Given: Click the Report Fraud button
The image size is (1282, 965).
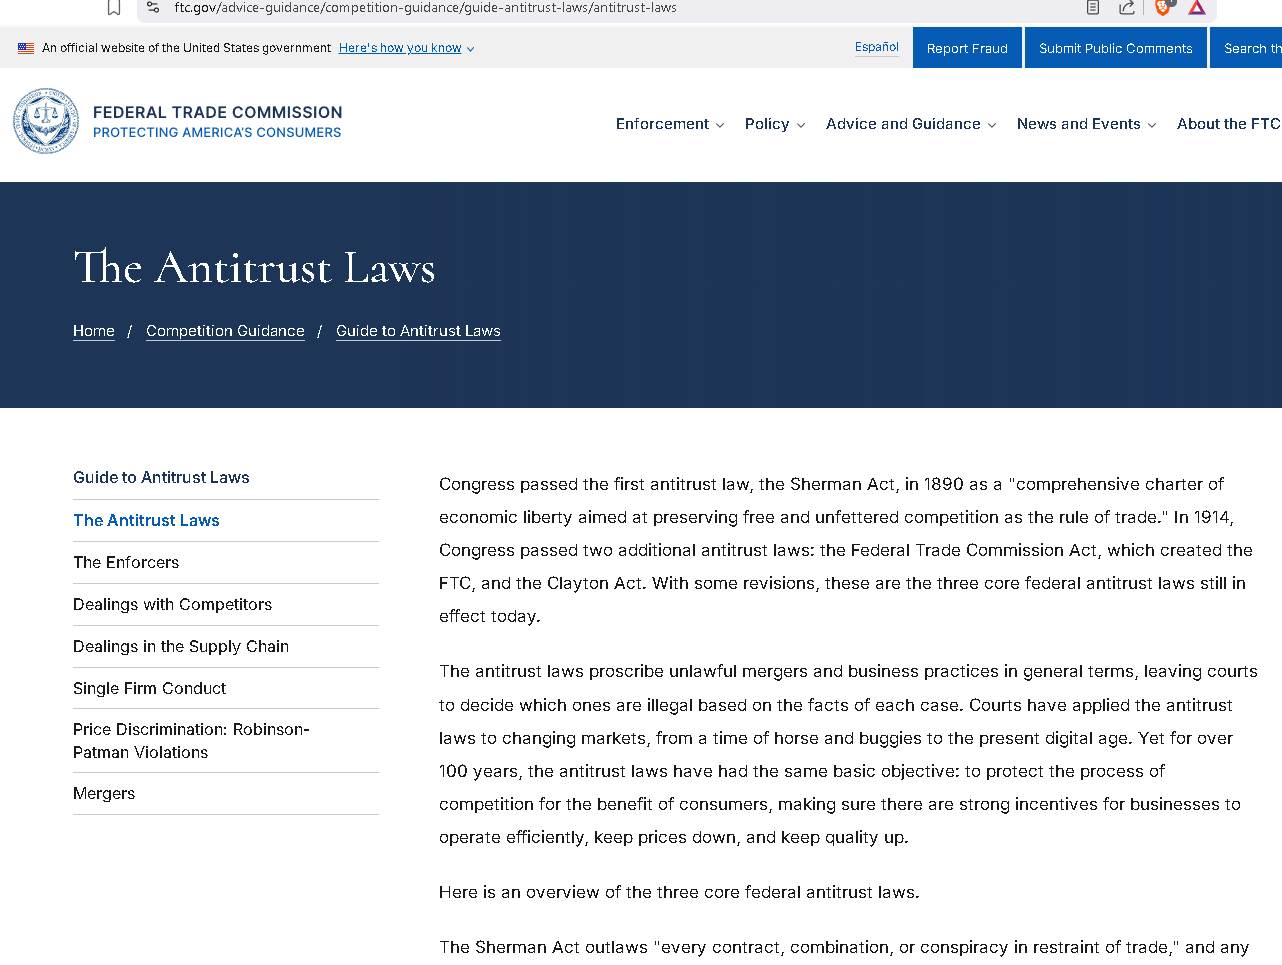Looking at the screenshot, I should pyautogui.click(x=967, y=48).
